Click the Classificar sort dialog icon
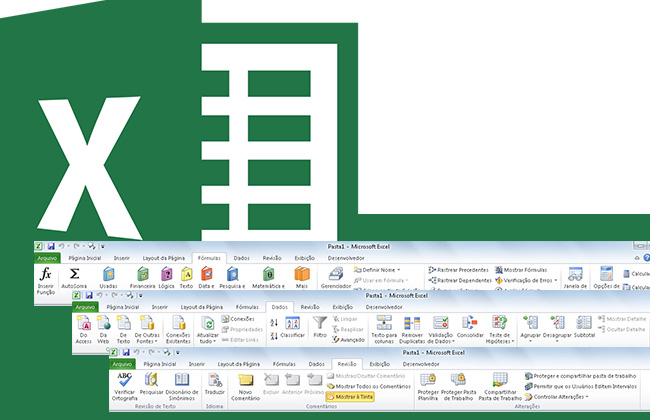650x420 pixels. click(293, 323)
